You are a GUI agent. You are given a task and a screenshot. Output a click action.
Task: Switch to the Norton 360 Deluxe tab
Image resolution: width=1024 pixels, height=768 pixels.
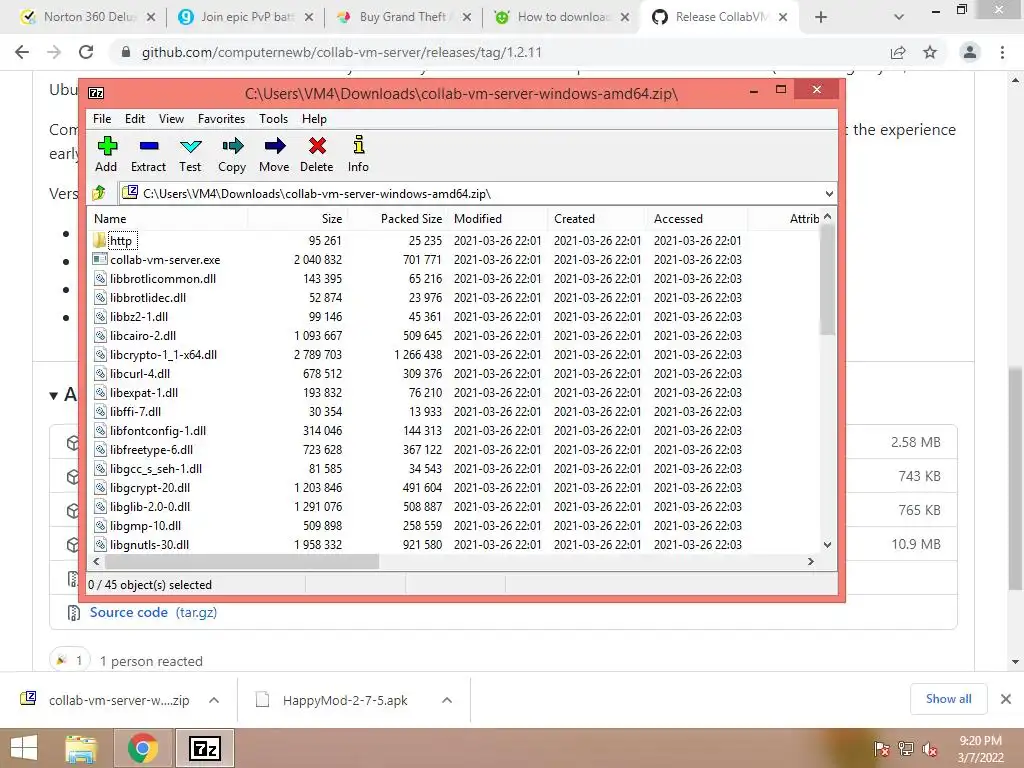88,17
